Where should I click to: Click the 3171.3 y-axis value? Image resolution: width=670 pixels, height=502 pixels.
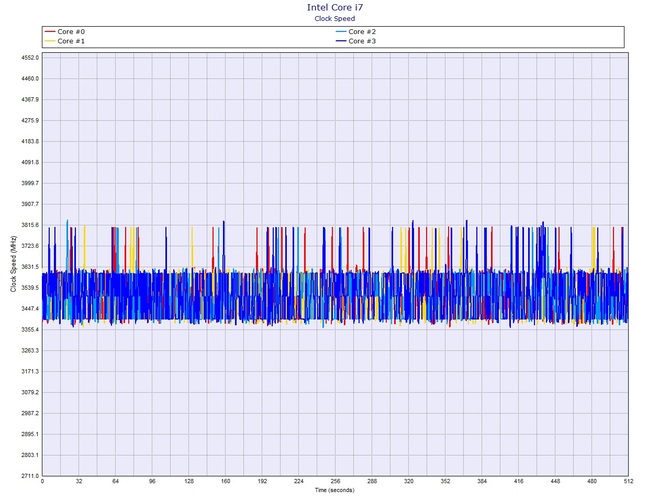pos(30,372)
